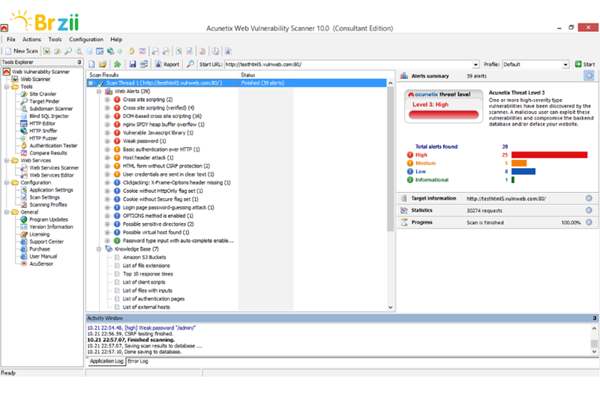The image size is (600, 400).
Task: Click the save scan results floppy icon
Action: [132, 64]
